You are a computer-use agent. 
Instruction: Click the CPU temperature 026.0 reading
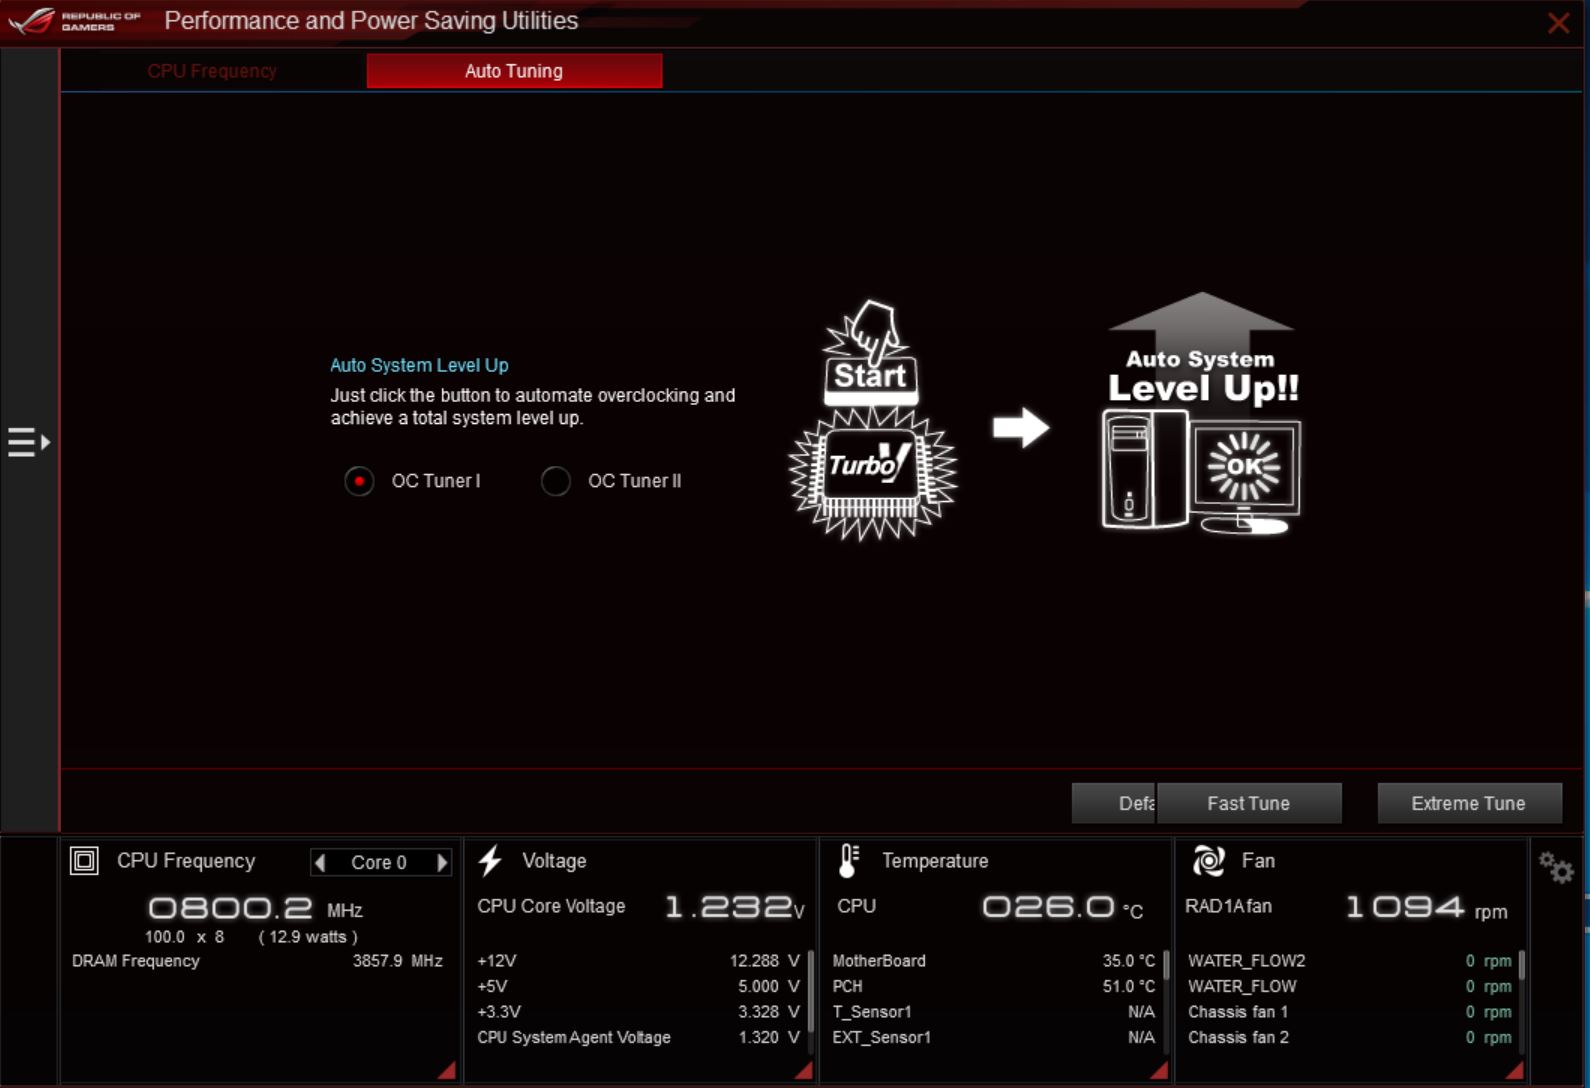click(x=1062, y=907)
